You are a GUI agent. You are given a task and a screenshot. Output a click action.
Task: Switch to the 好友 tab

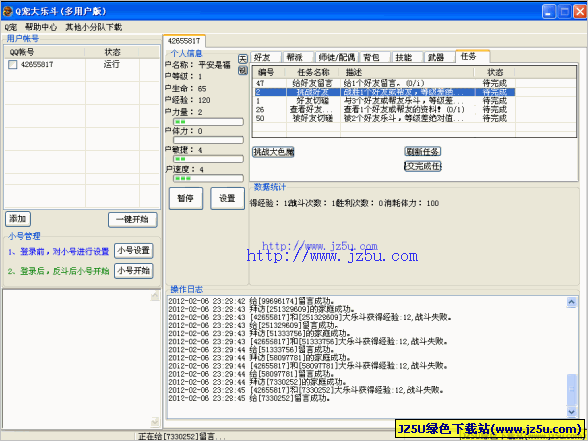(265, 57)
